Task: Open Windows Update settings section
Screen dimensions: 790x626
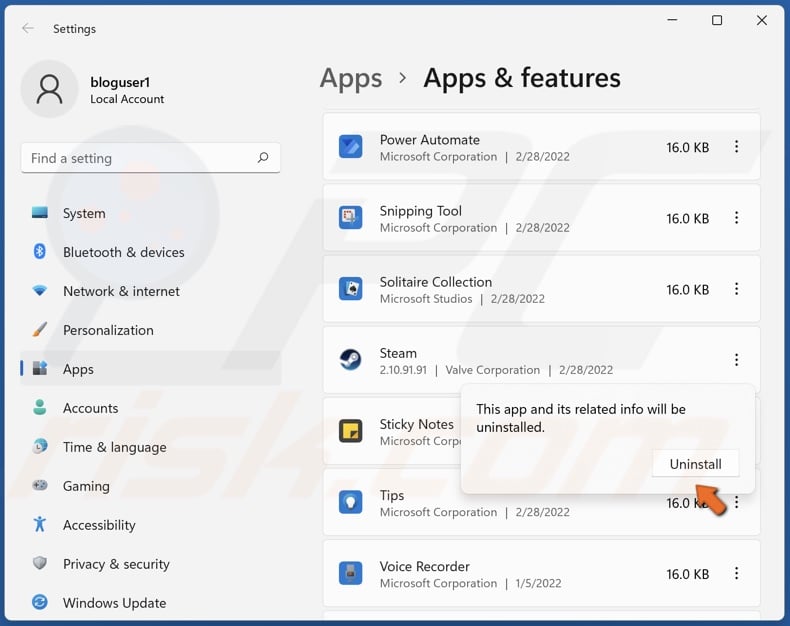Action: pos(114,603)
